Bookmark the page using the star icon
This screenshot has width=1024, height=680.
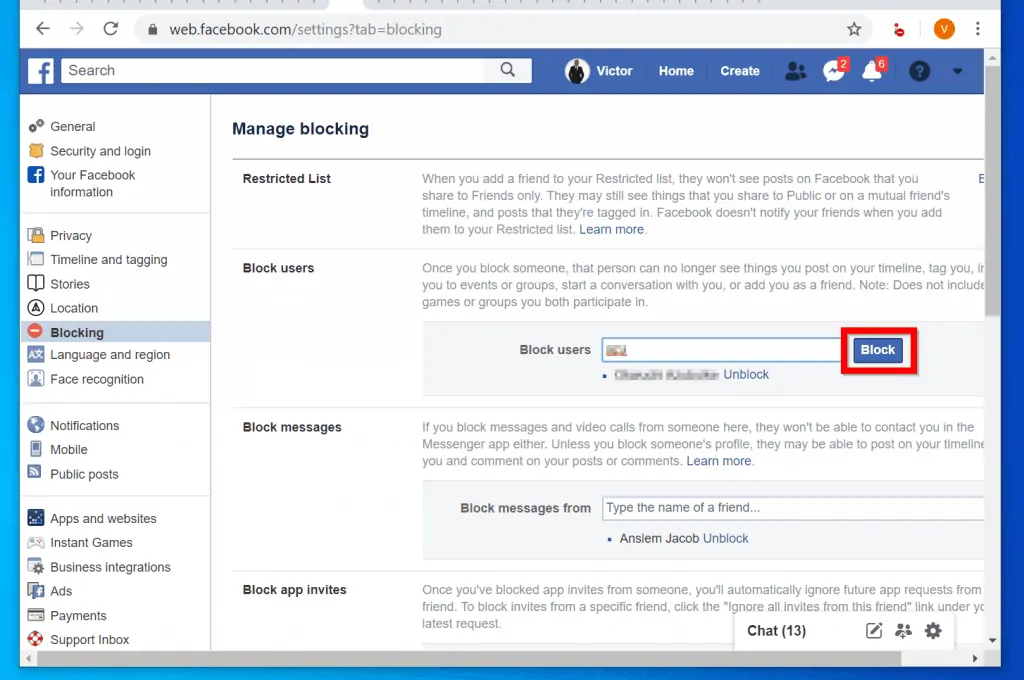[852, 29]
